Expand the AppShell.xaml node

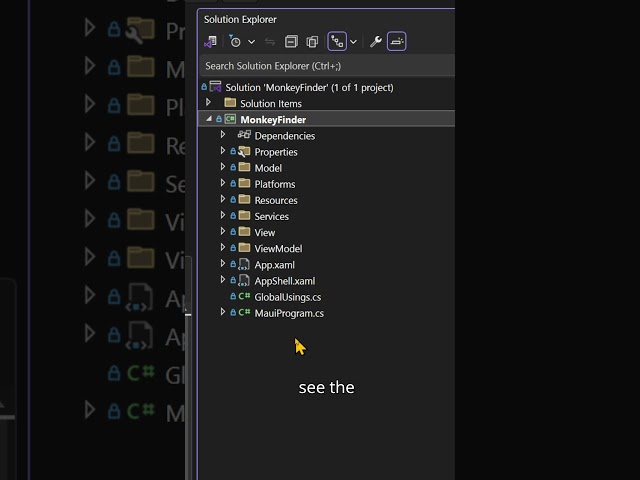[x=223, y=280]
